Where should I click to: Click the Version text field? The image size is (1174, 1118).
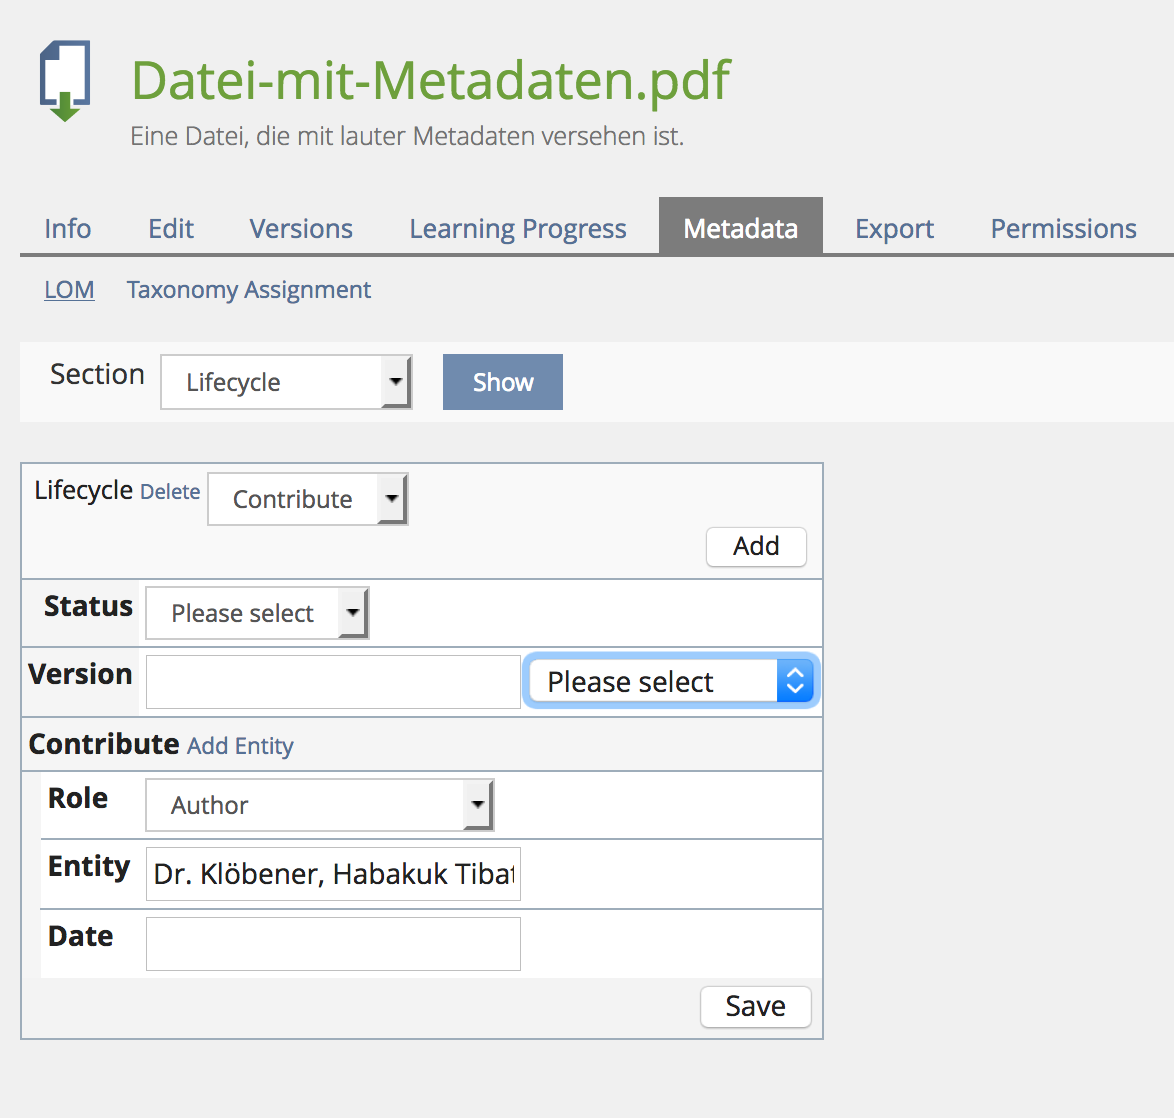[x=333, y=682]
